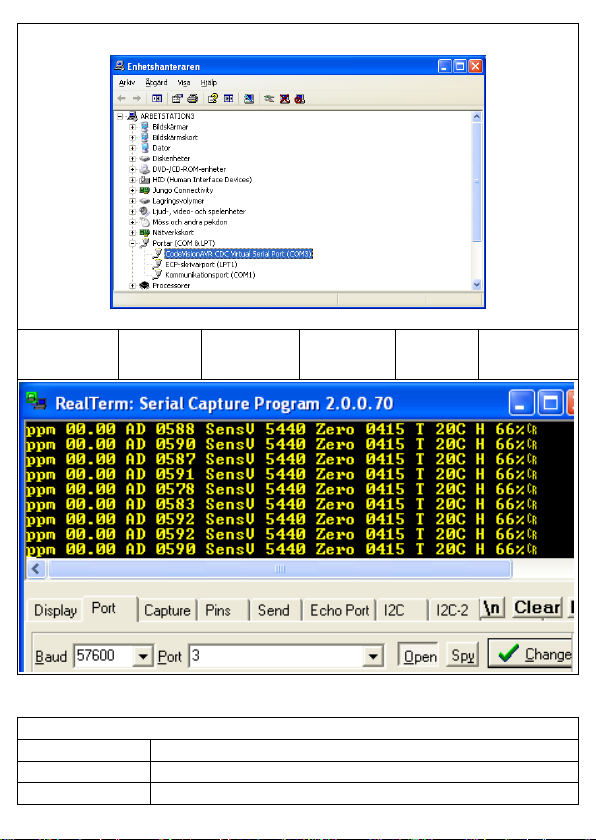Click the Print toolbar icon

click(193, 99)
